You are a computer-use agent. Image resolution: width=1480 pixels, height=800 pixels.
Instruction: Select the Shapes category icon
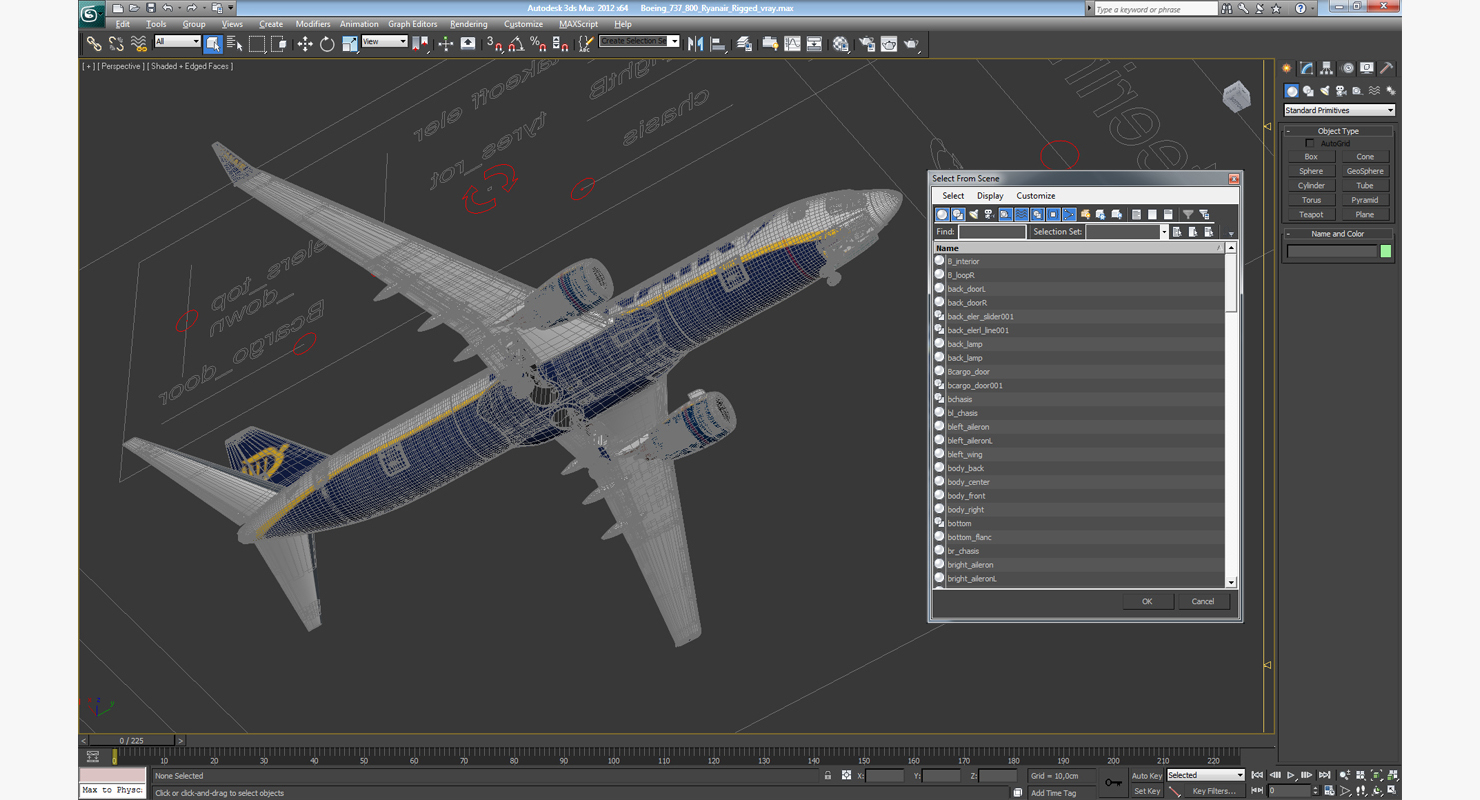[1308, 91]
